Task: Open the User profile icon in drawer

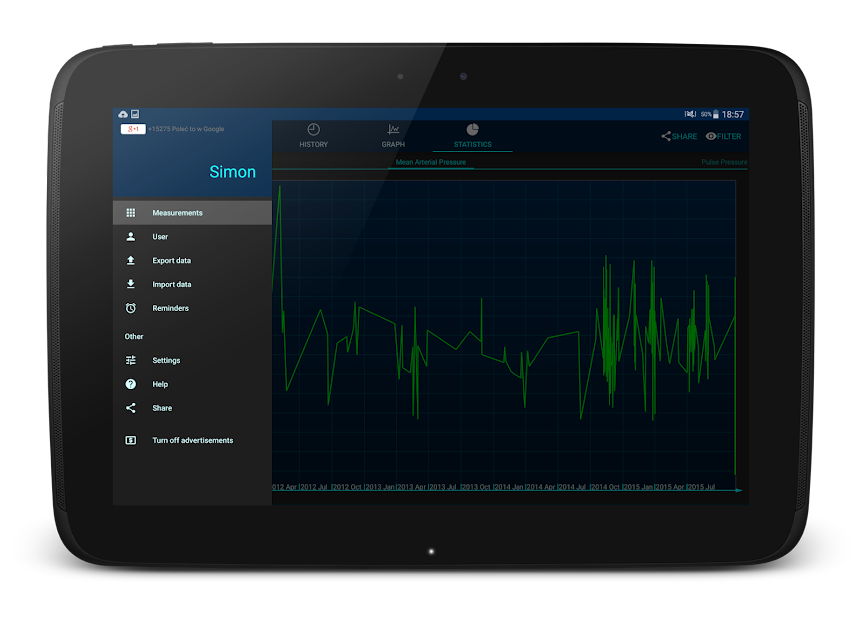Action: click(131, 237)
